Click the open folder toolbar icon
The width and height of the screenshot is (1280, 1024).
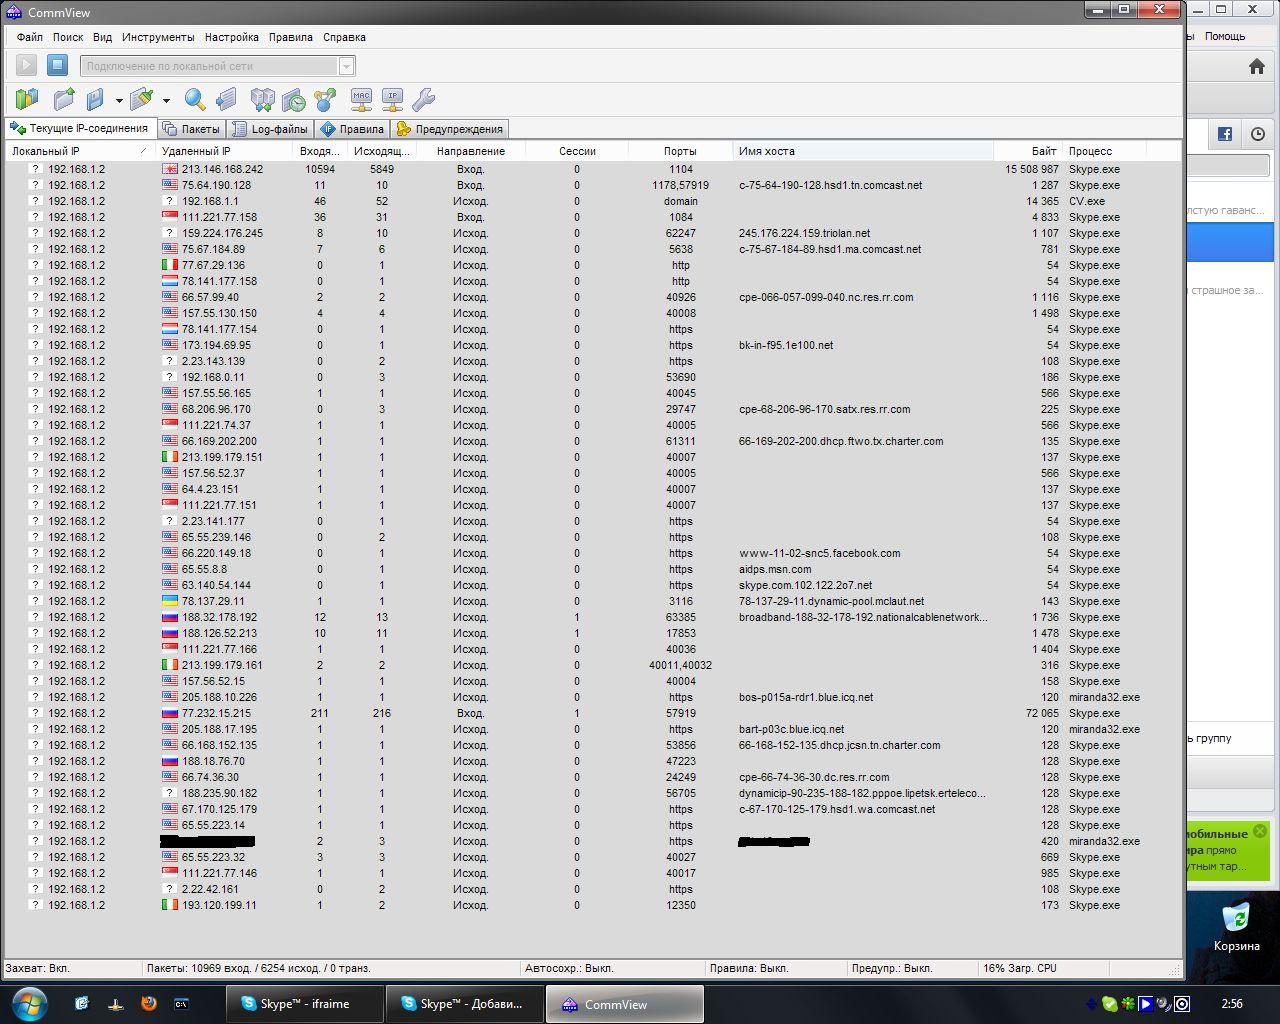tap(64, 99)
